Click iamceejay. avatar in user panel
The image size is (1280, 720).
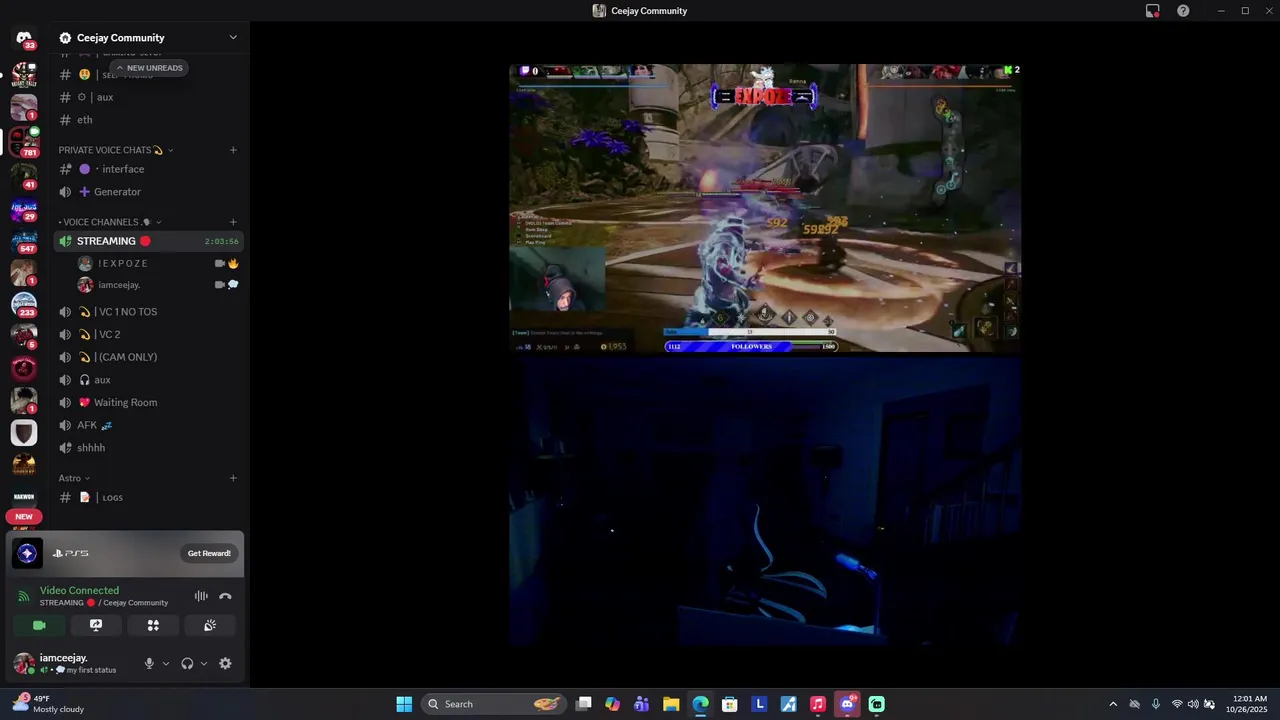click(23, 663)
